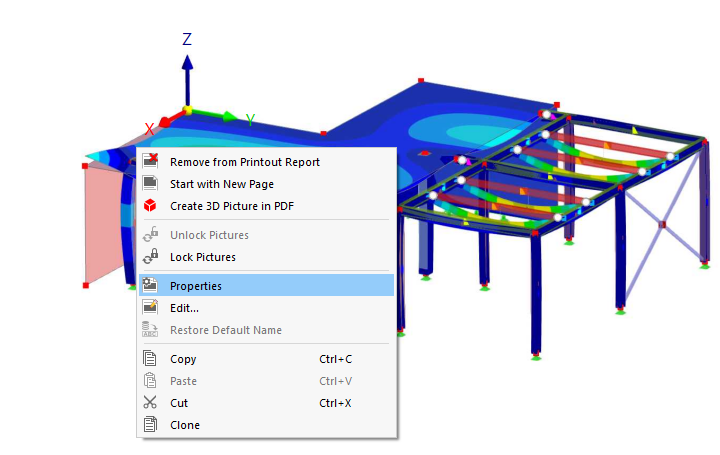Select Copy in the context menu
The image size is (720, 455).
click(266, 359)
